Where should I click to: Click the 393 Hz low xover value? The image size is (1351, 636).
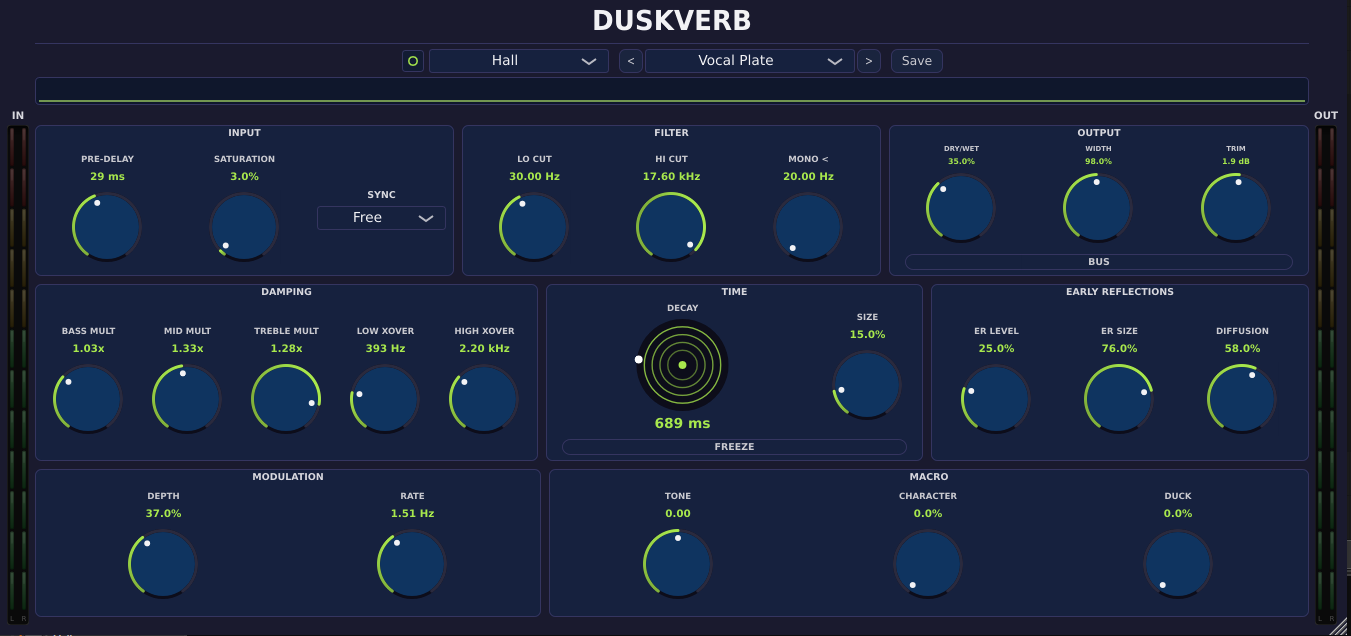click(385, 348)
